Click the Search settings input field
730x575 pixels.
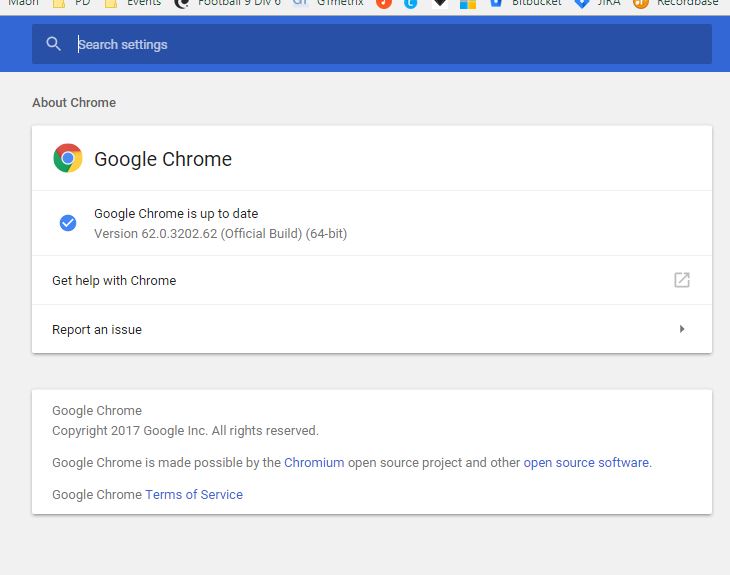[372, 44]
